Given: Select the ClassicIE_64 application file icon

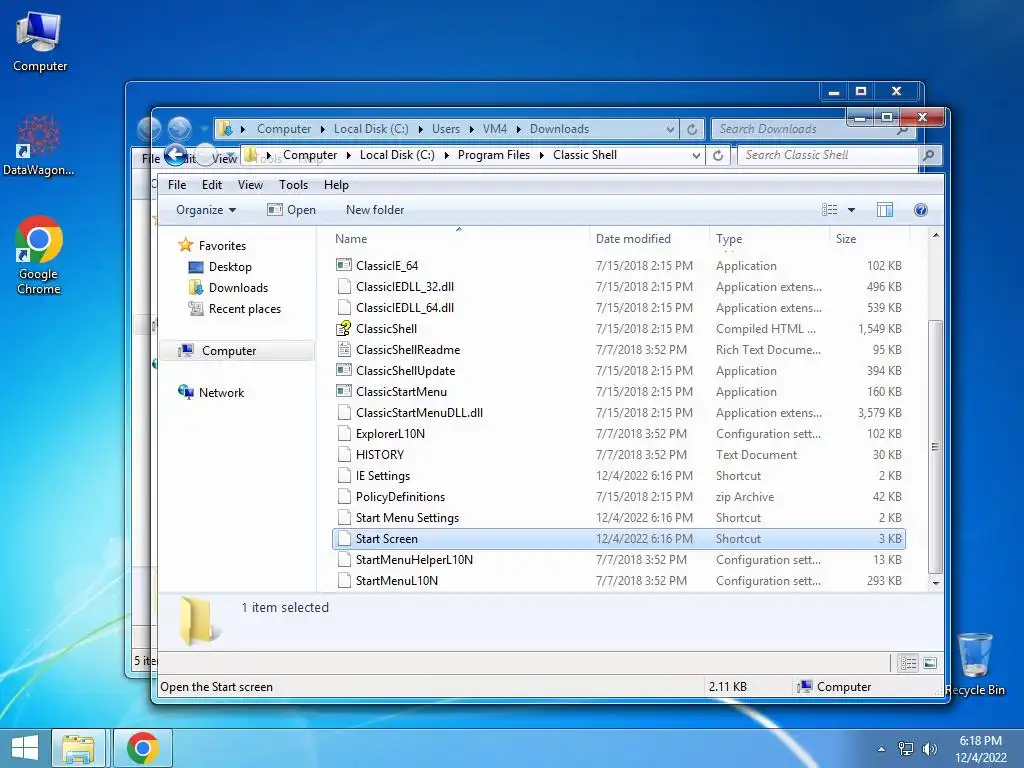Looking at the screenshot, I should click(x=344, y=265).
